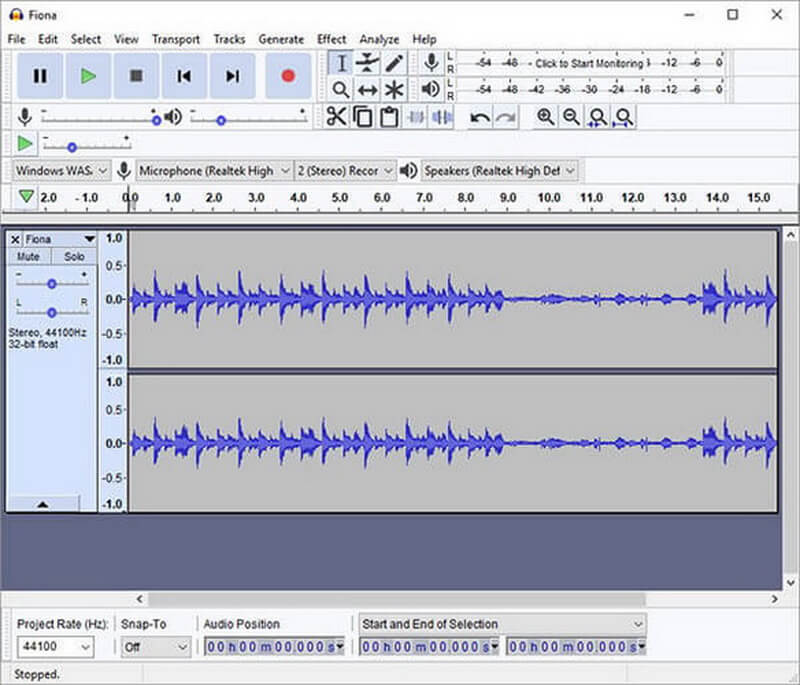Paste audio with the clipboard icon
Viewport: 800px width, 685px height.
point(389,117)
